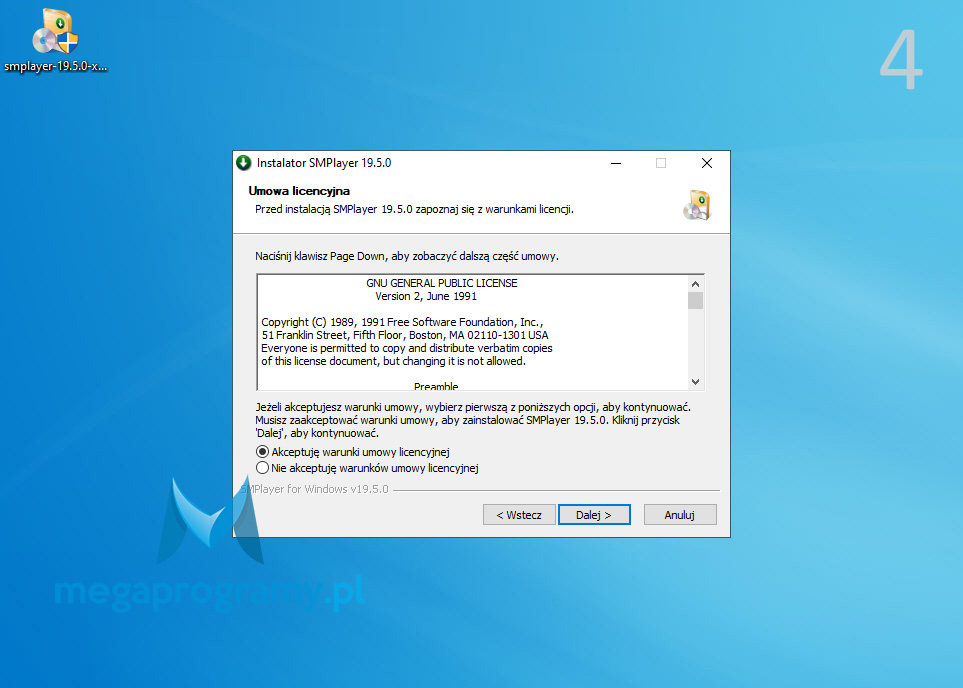Click the 'Przed instalacją SMPlayer 19.5.0' subtitle text
The height and width of the screenshot is (688, 963).
point(414,209)
